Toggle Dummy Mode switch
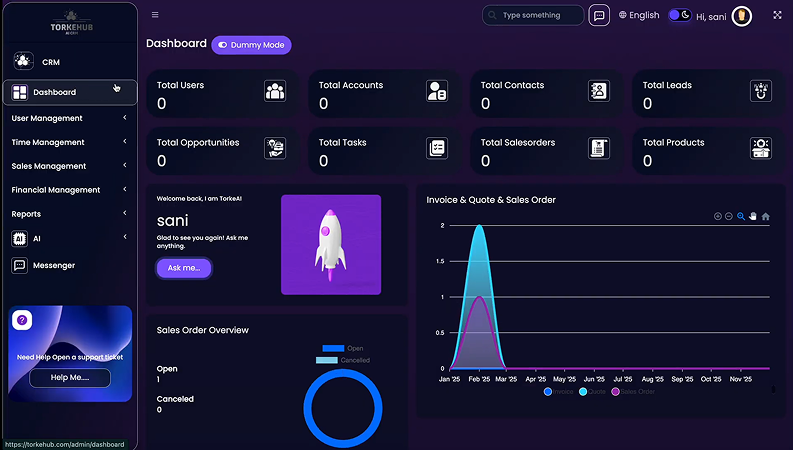 click(x=223, y=44)
